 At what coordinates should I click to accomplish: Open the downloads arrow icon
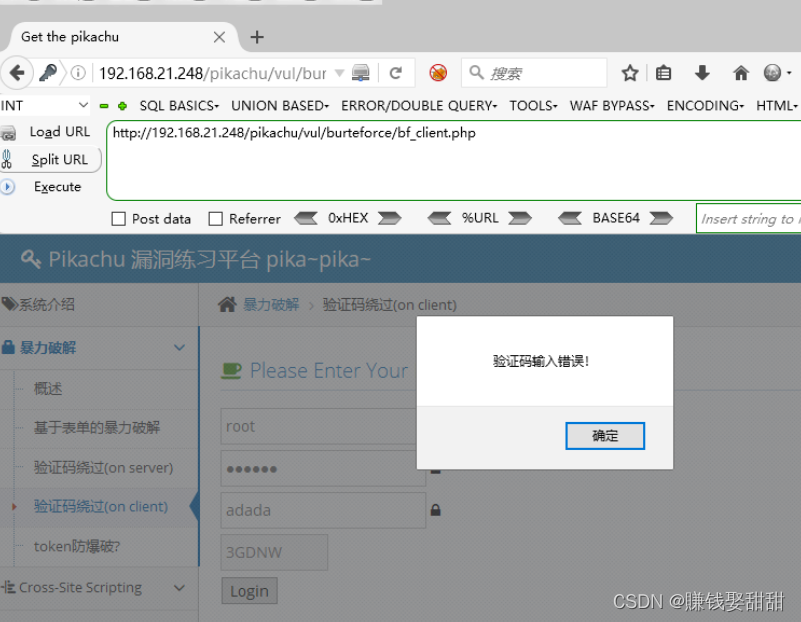click(702, 73)
